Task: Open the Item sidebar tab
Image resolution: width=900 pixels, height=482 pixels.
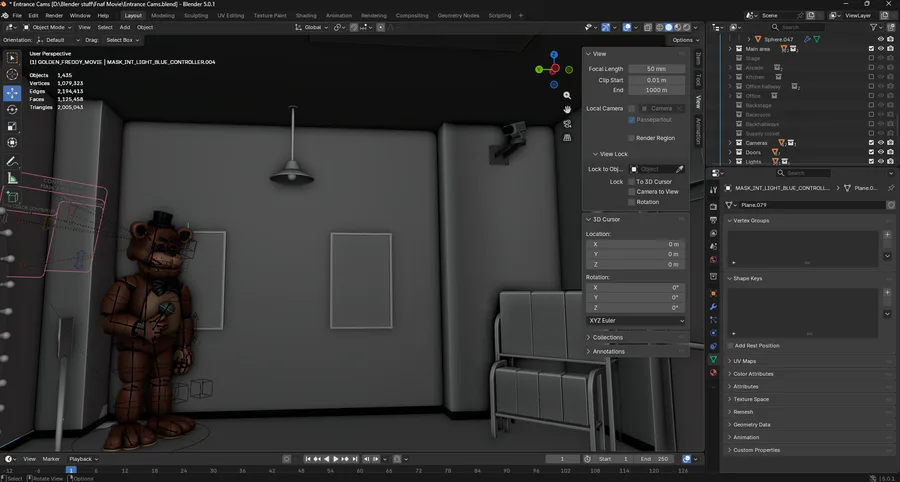Action: click(x=698, y=57)
